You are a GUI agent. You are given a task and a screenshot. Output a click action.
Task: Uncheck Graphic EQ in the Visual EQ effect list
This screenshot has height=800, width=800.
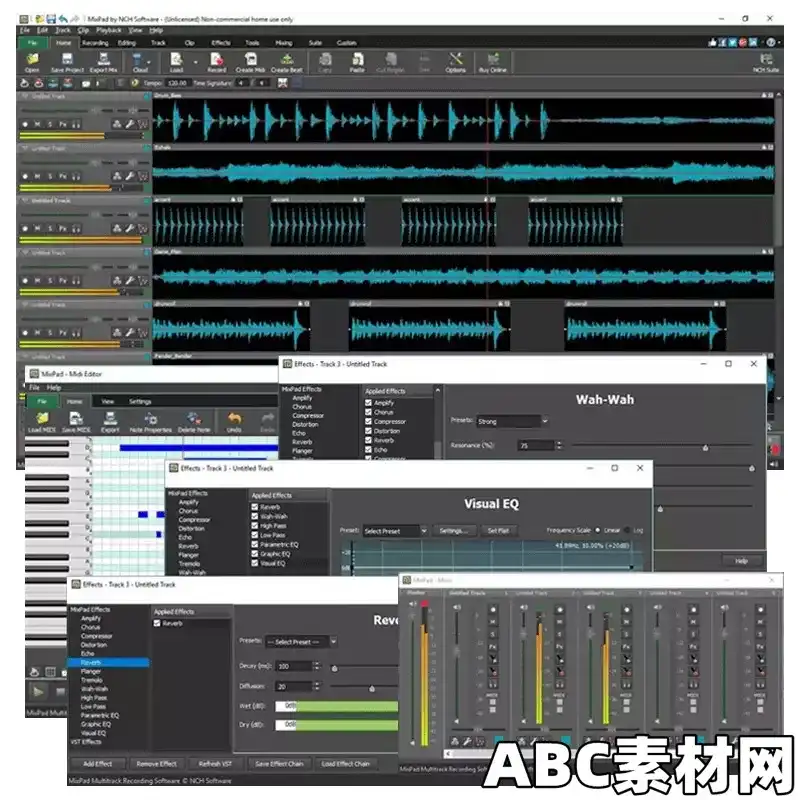point(254,552)
